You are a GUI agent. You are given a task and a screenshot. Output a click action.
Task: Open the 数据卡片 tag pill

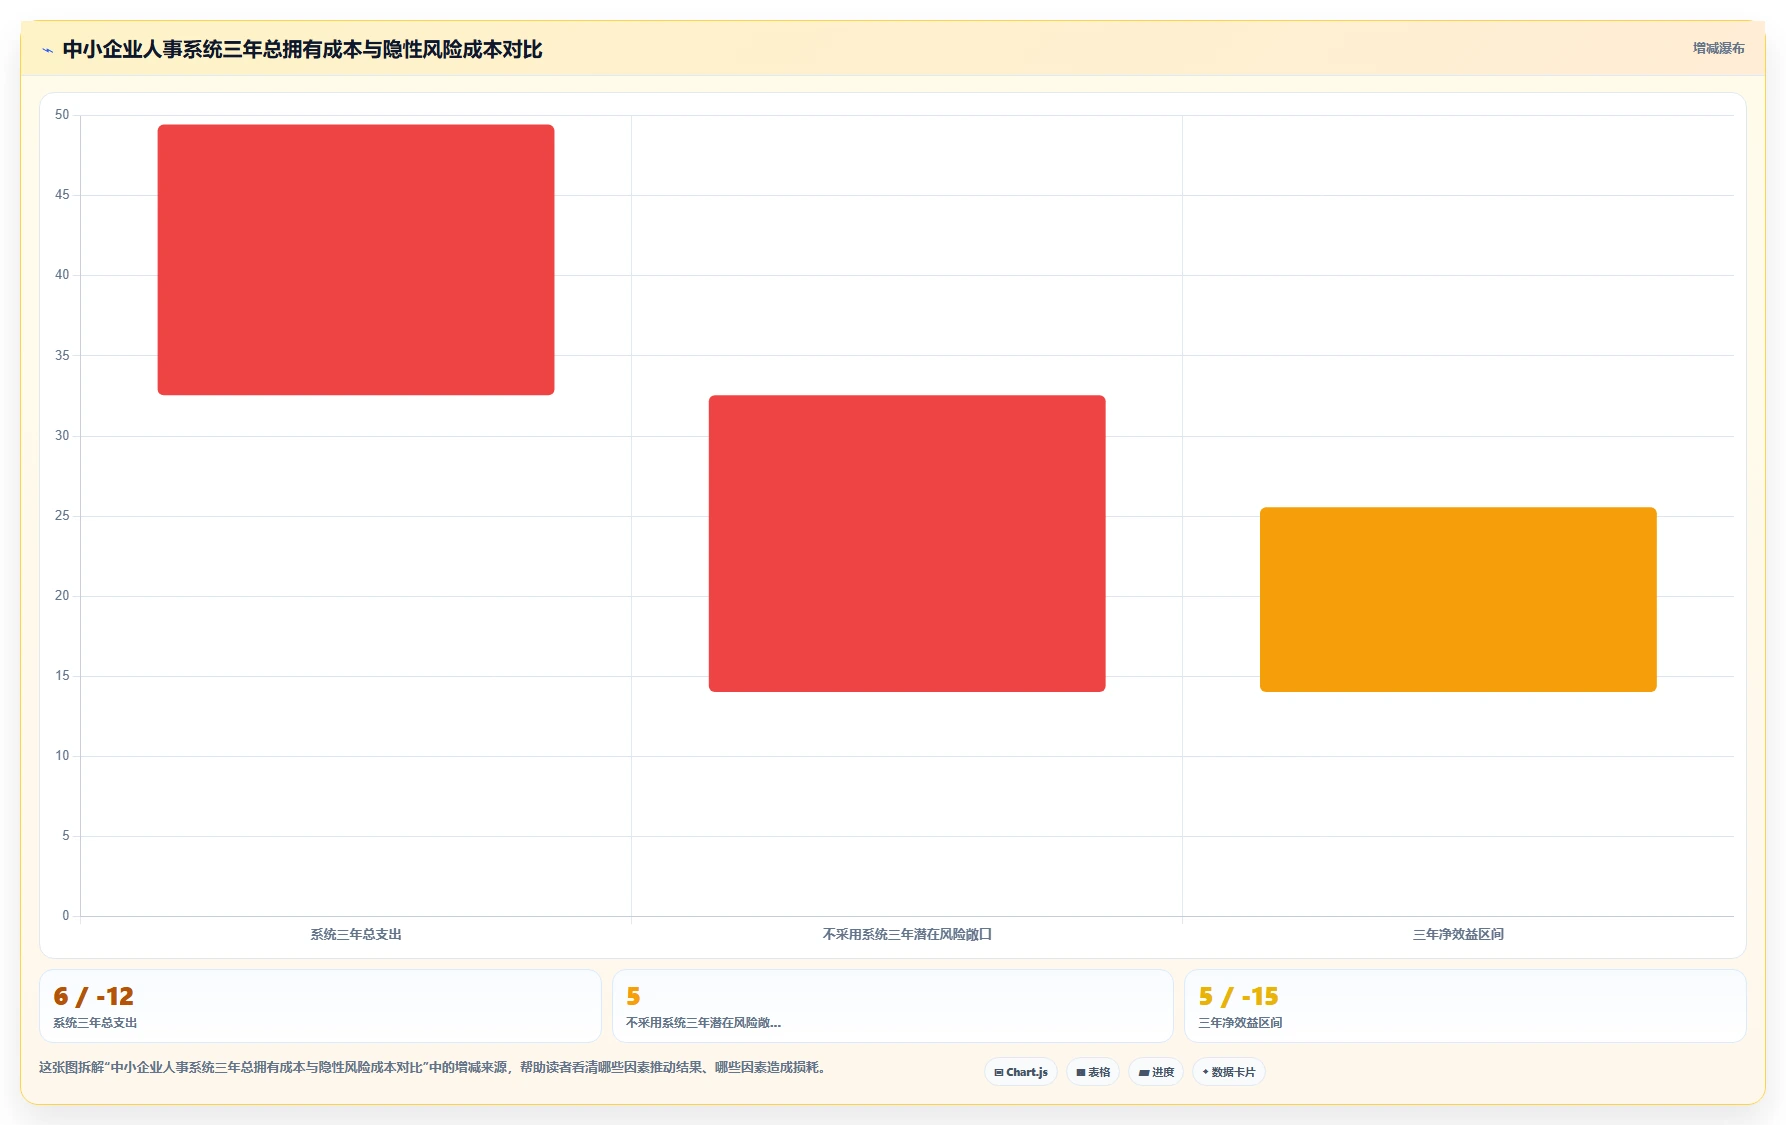point(1229,1072)
